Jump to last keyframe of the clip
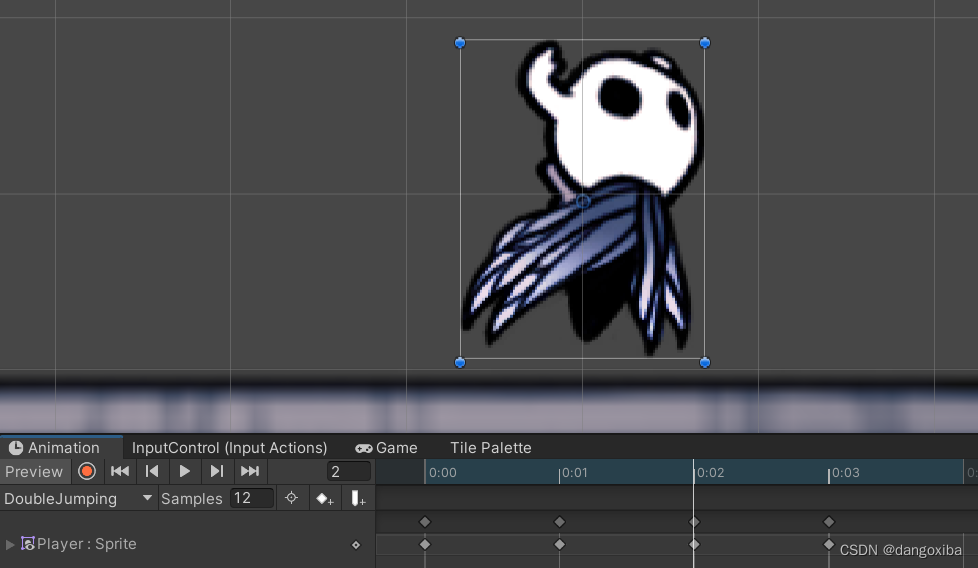The width and height of the screenshot is (978, 568). [x=249, y=471]
